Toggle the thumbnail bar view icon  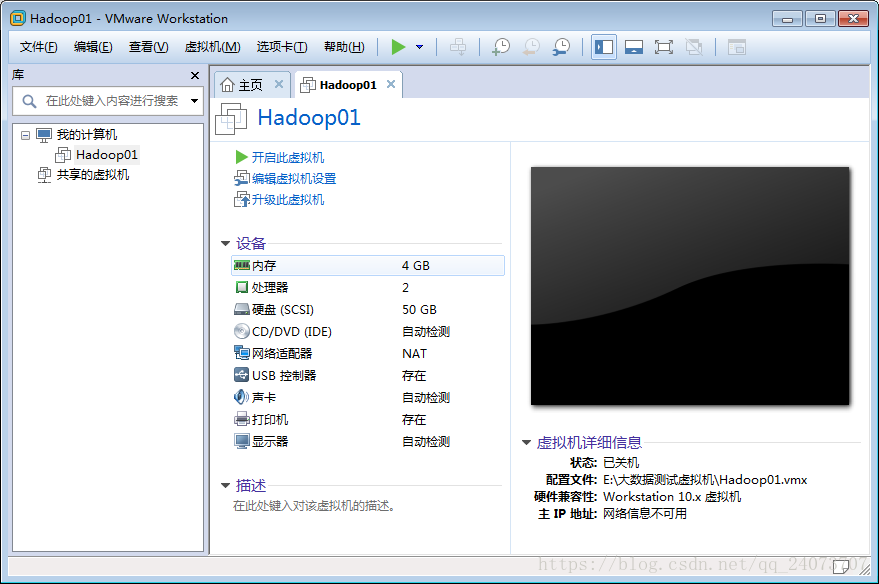pos(634,47)
